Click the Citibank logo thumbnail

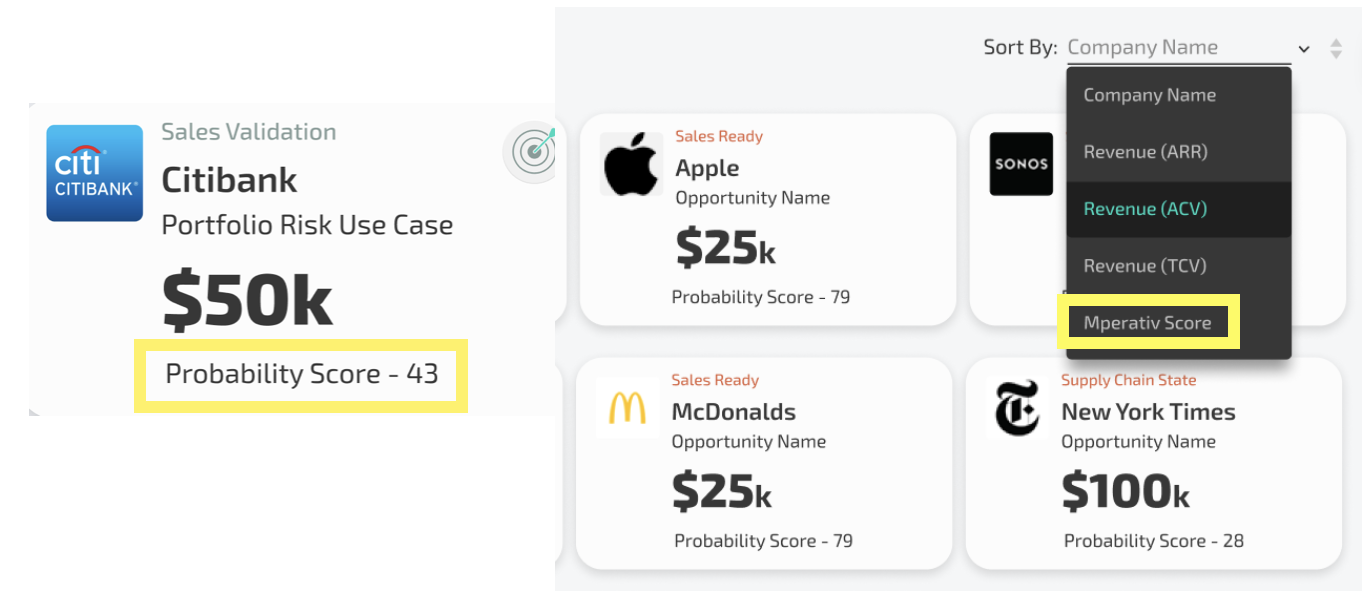(x=95, y=173)
